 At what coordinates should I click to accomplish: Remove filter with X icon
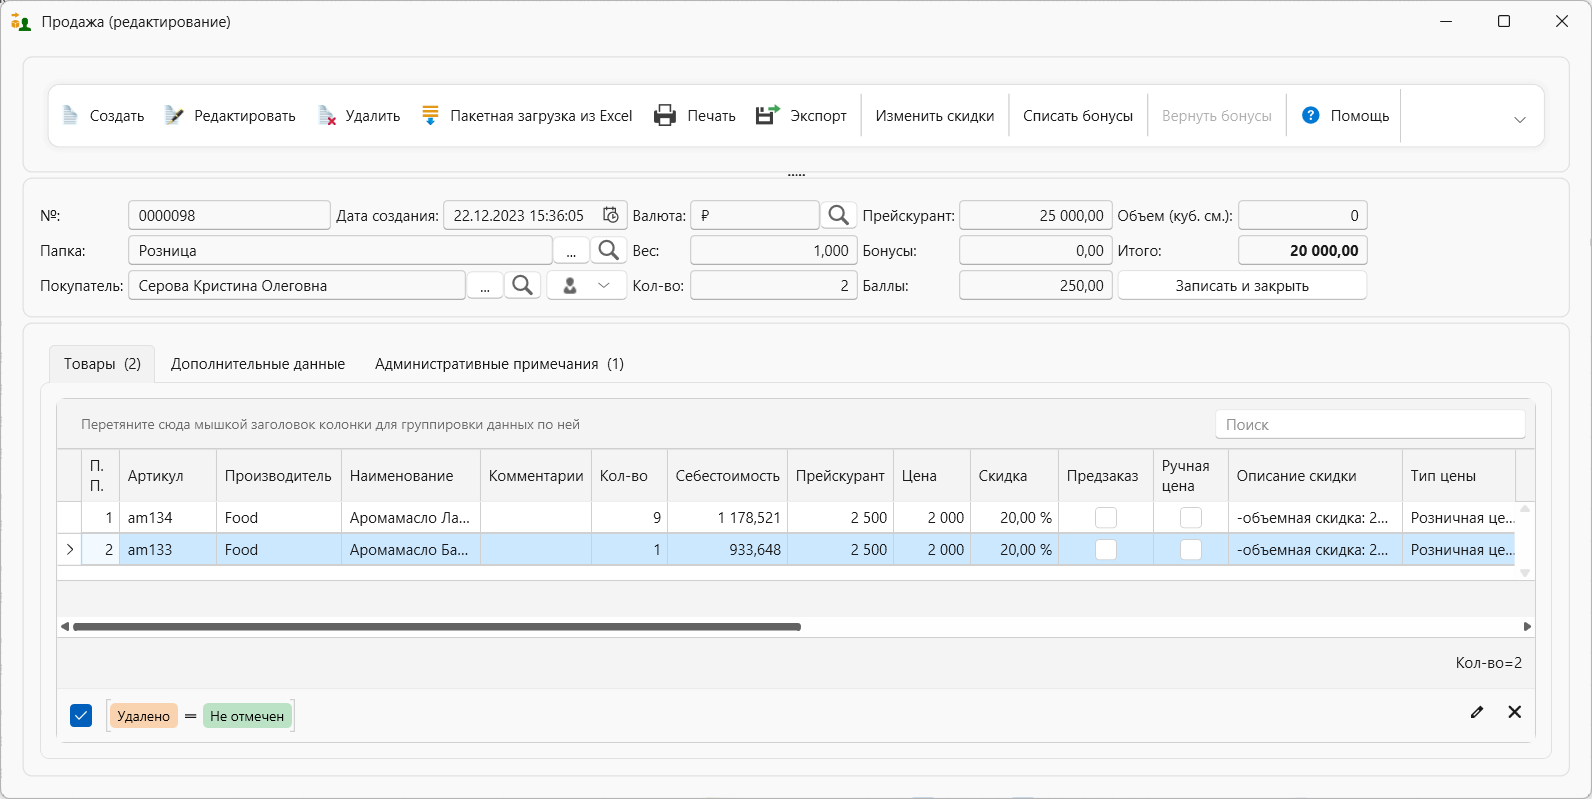[1515, 712]
